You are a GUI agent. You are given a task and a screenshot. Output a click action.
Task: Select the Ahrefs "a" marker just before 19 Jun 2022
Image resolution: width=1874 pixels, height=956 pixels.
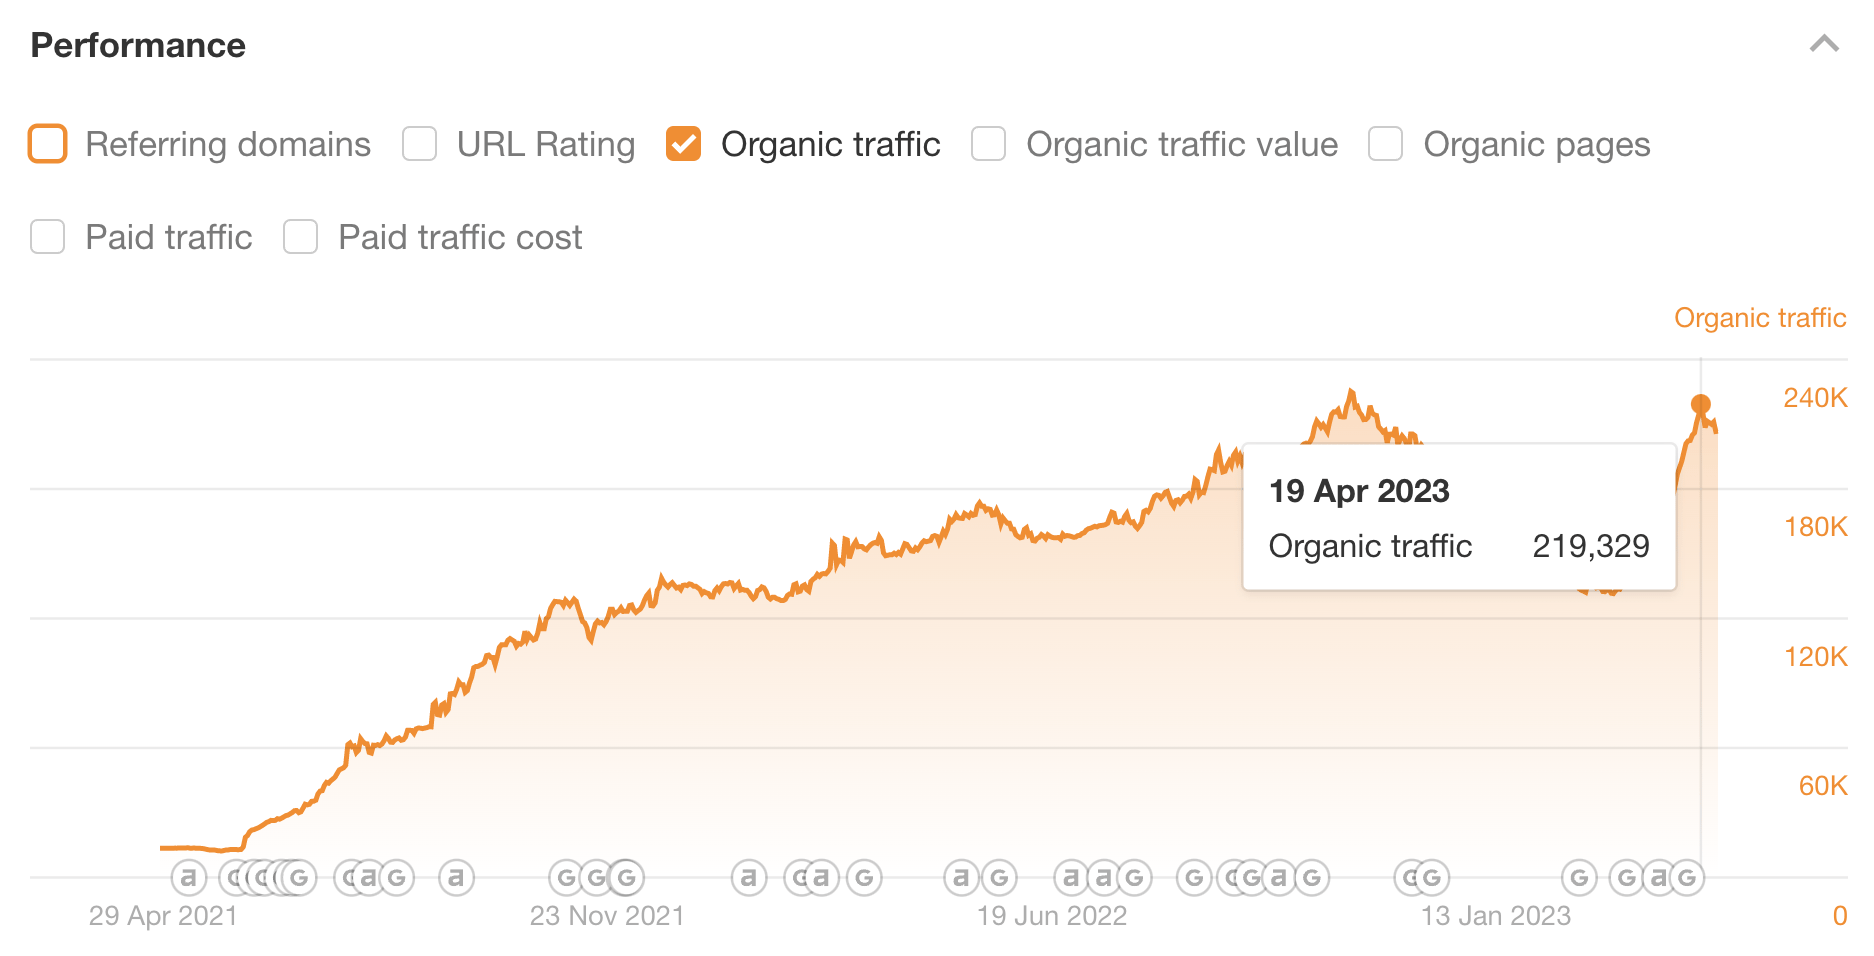[x=961, y=877]
